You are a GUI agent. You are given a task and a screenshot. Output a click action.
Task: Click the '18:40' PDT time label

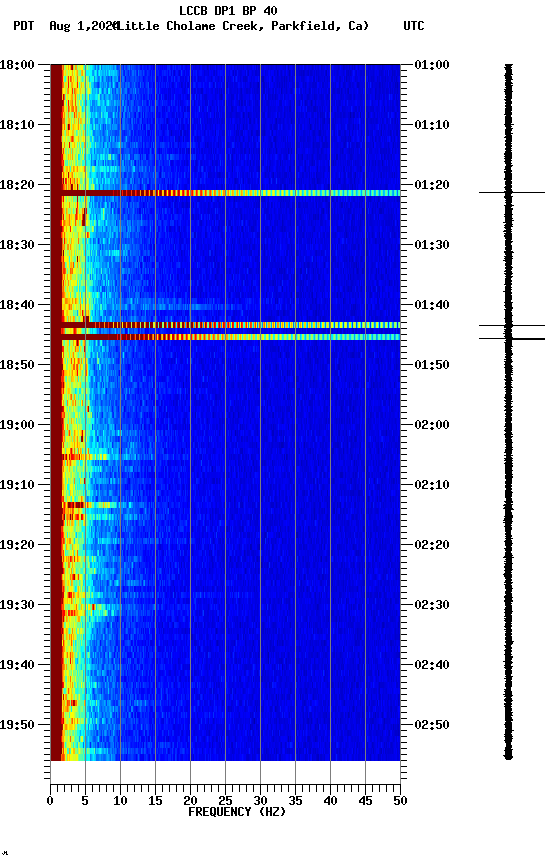click(x=17, y=305)
